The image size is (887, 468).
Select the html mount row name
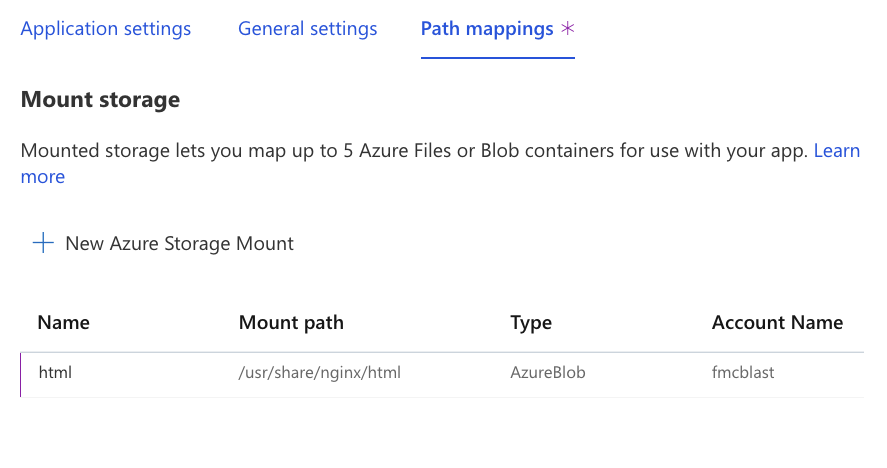point(55,372)
